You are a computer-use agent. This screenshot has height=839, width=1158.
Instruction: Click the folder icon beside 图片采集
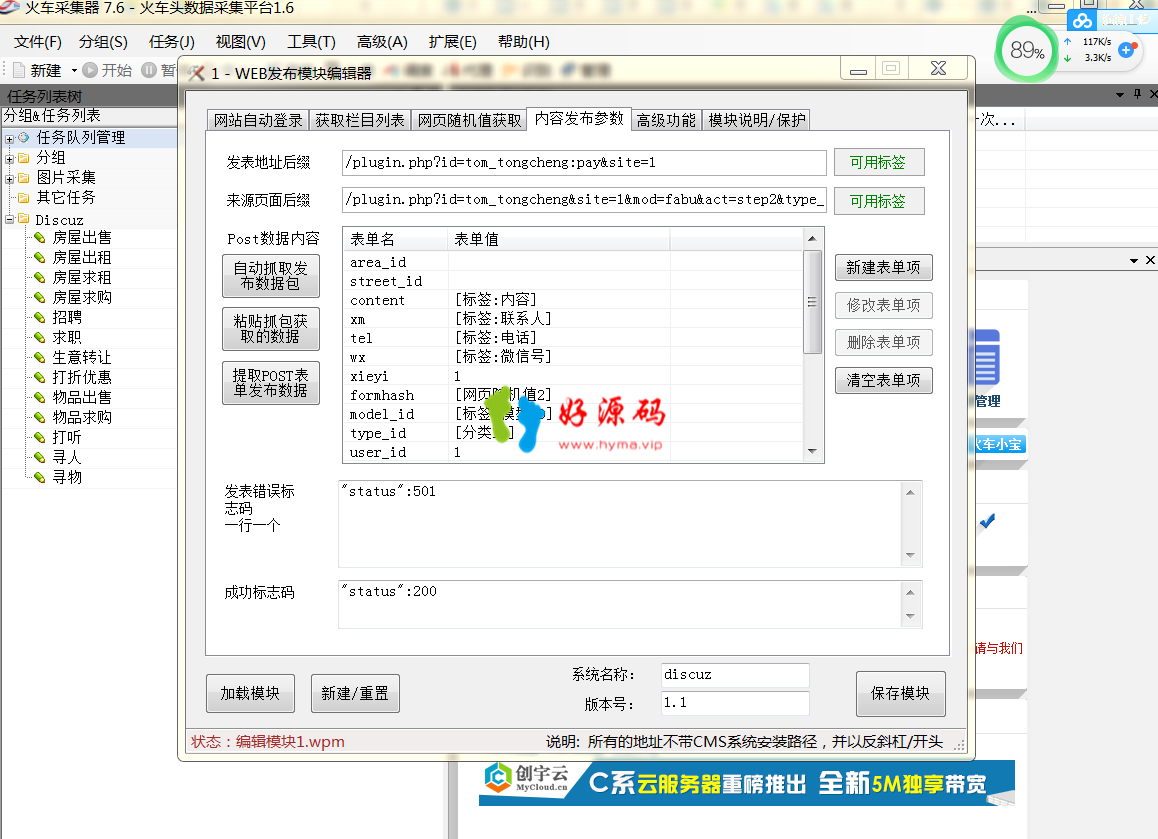(24, 178)
